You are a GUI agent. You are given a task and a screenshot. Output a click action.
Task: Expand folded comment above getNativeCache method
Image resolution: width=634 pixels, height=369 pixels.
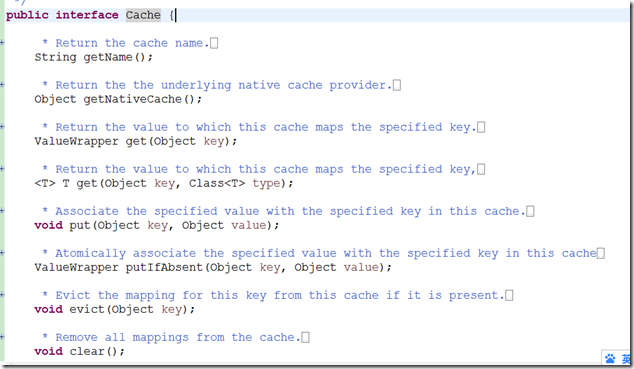point(2,84)
